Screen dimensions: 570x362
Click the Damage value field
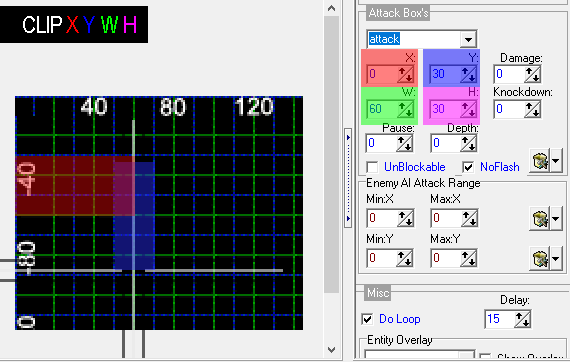pos(509,75)
